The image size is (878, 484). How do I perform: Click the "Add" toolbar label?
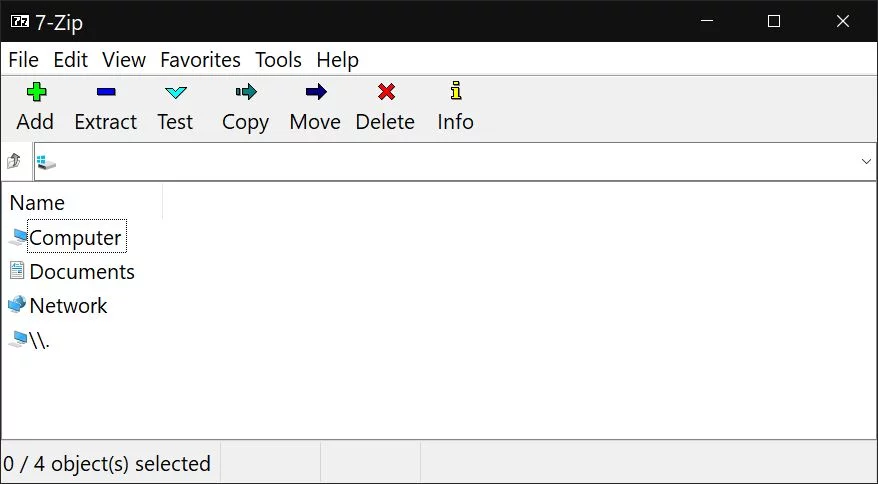[x=35, y=122]
